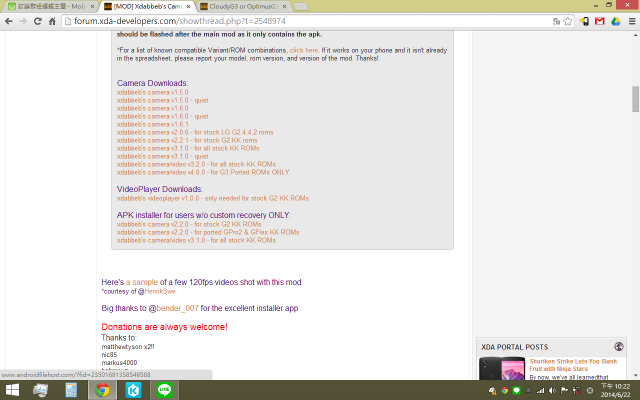Open the LINE app in taskbar

click(164, 390)
